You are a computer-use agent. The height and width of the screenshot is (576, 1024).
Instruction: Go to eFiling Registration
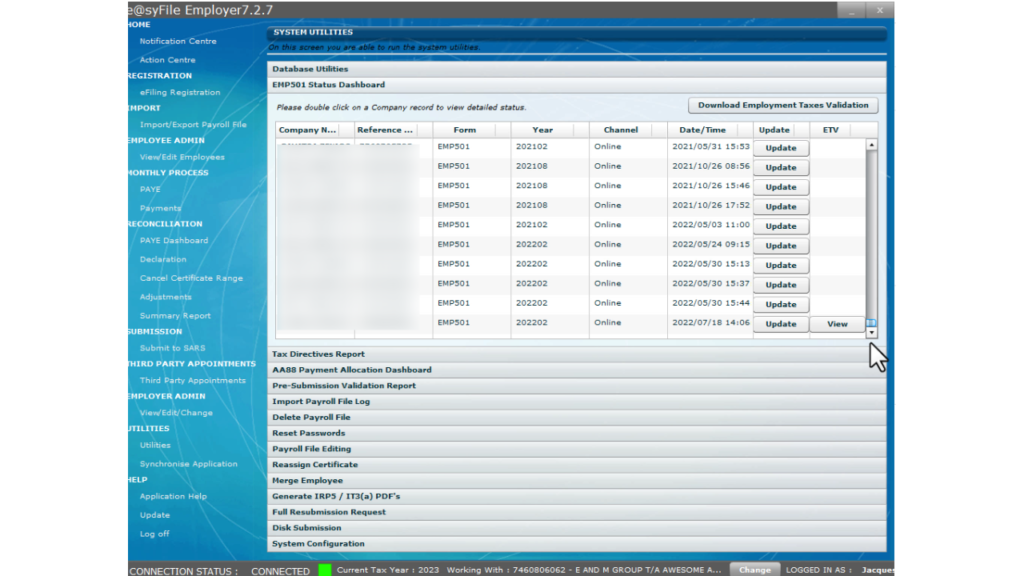point(180,92)
